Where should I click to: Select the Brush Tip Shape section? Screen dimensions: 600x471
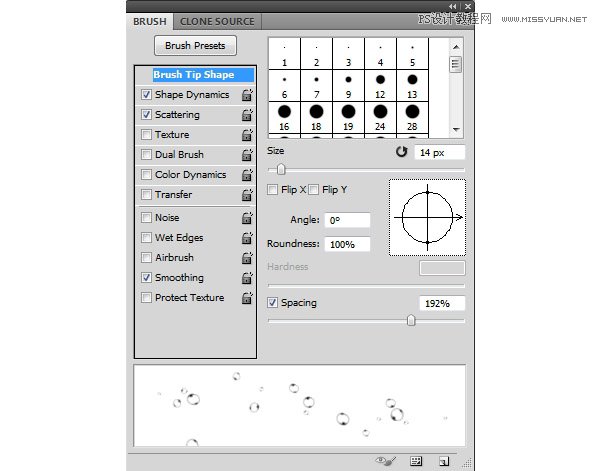click(195, 75)
